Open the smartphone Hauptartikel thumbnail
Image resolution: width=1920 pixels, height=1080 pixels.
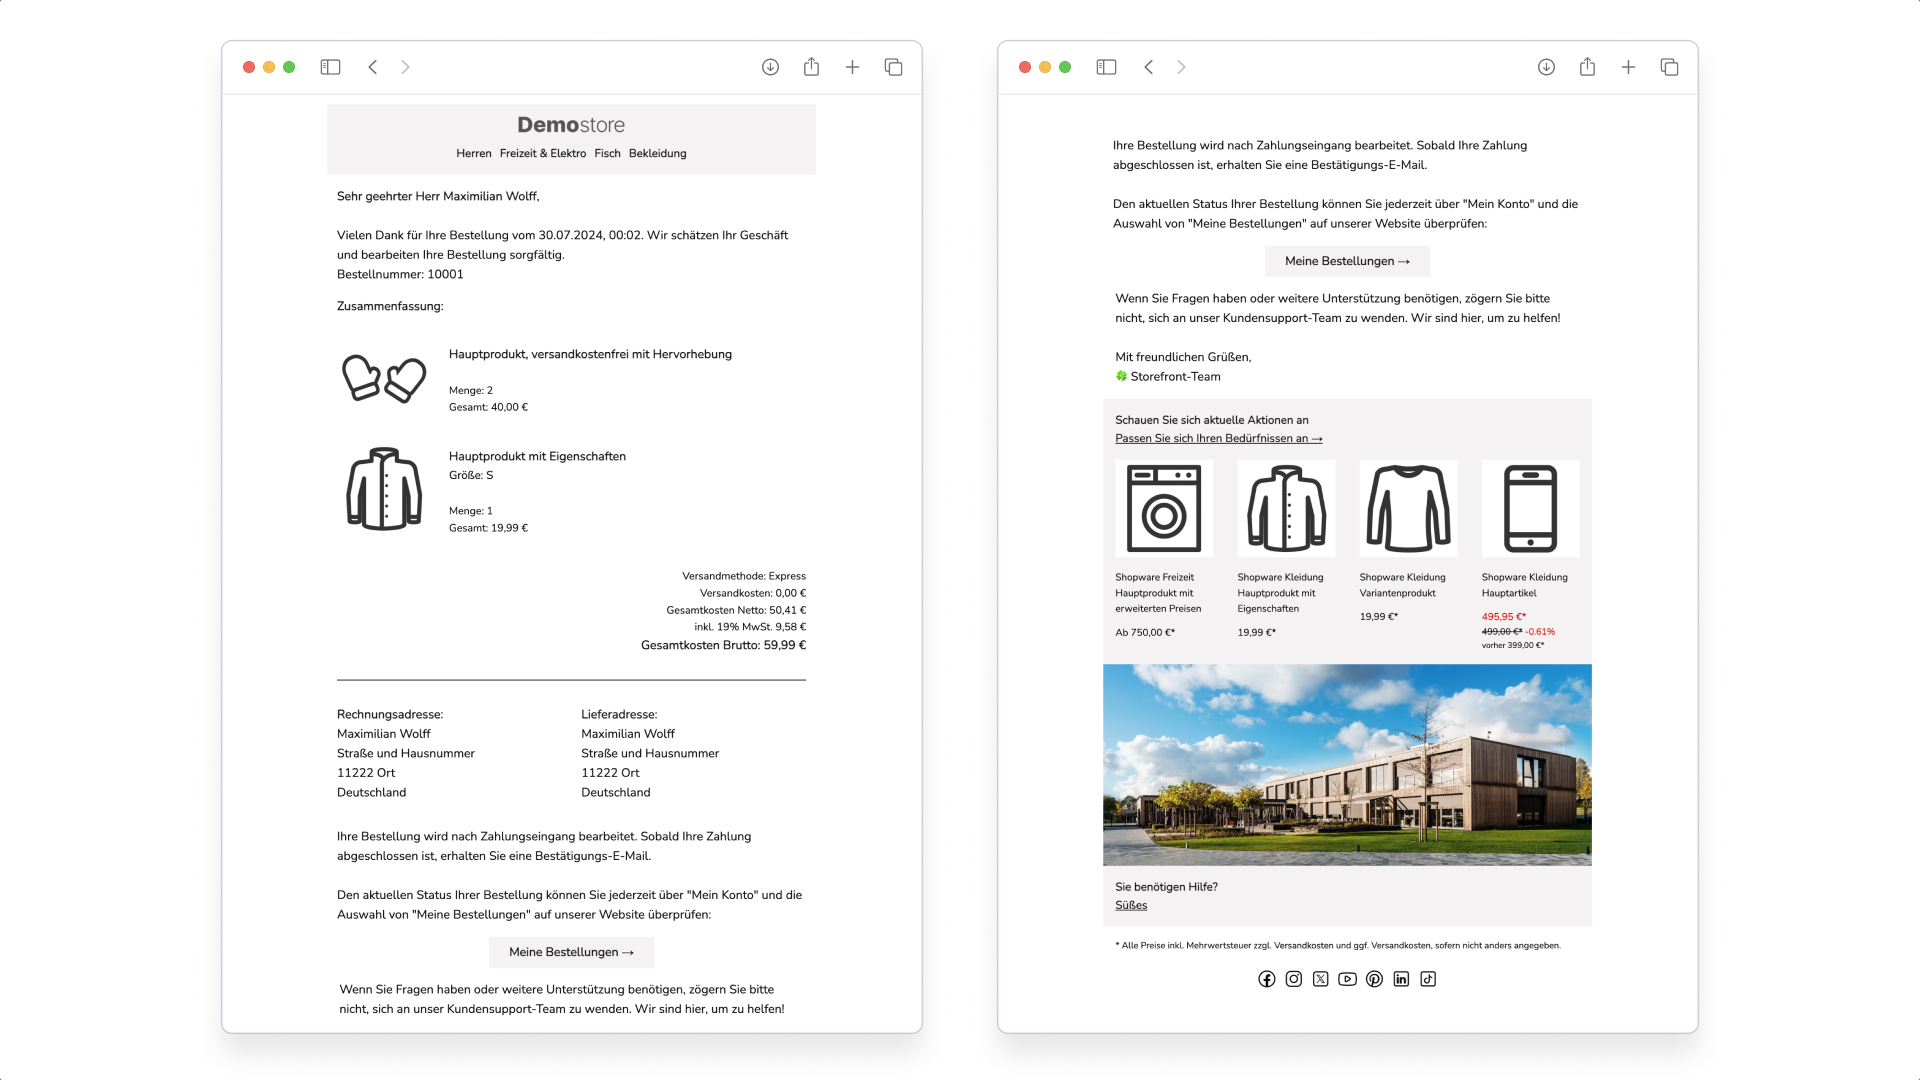pyautogui.click(x=1530, y=508)
